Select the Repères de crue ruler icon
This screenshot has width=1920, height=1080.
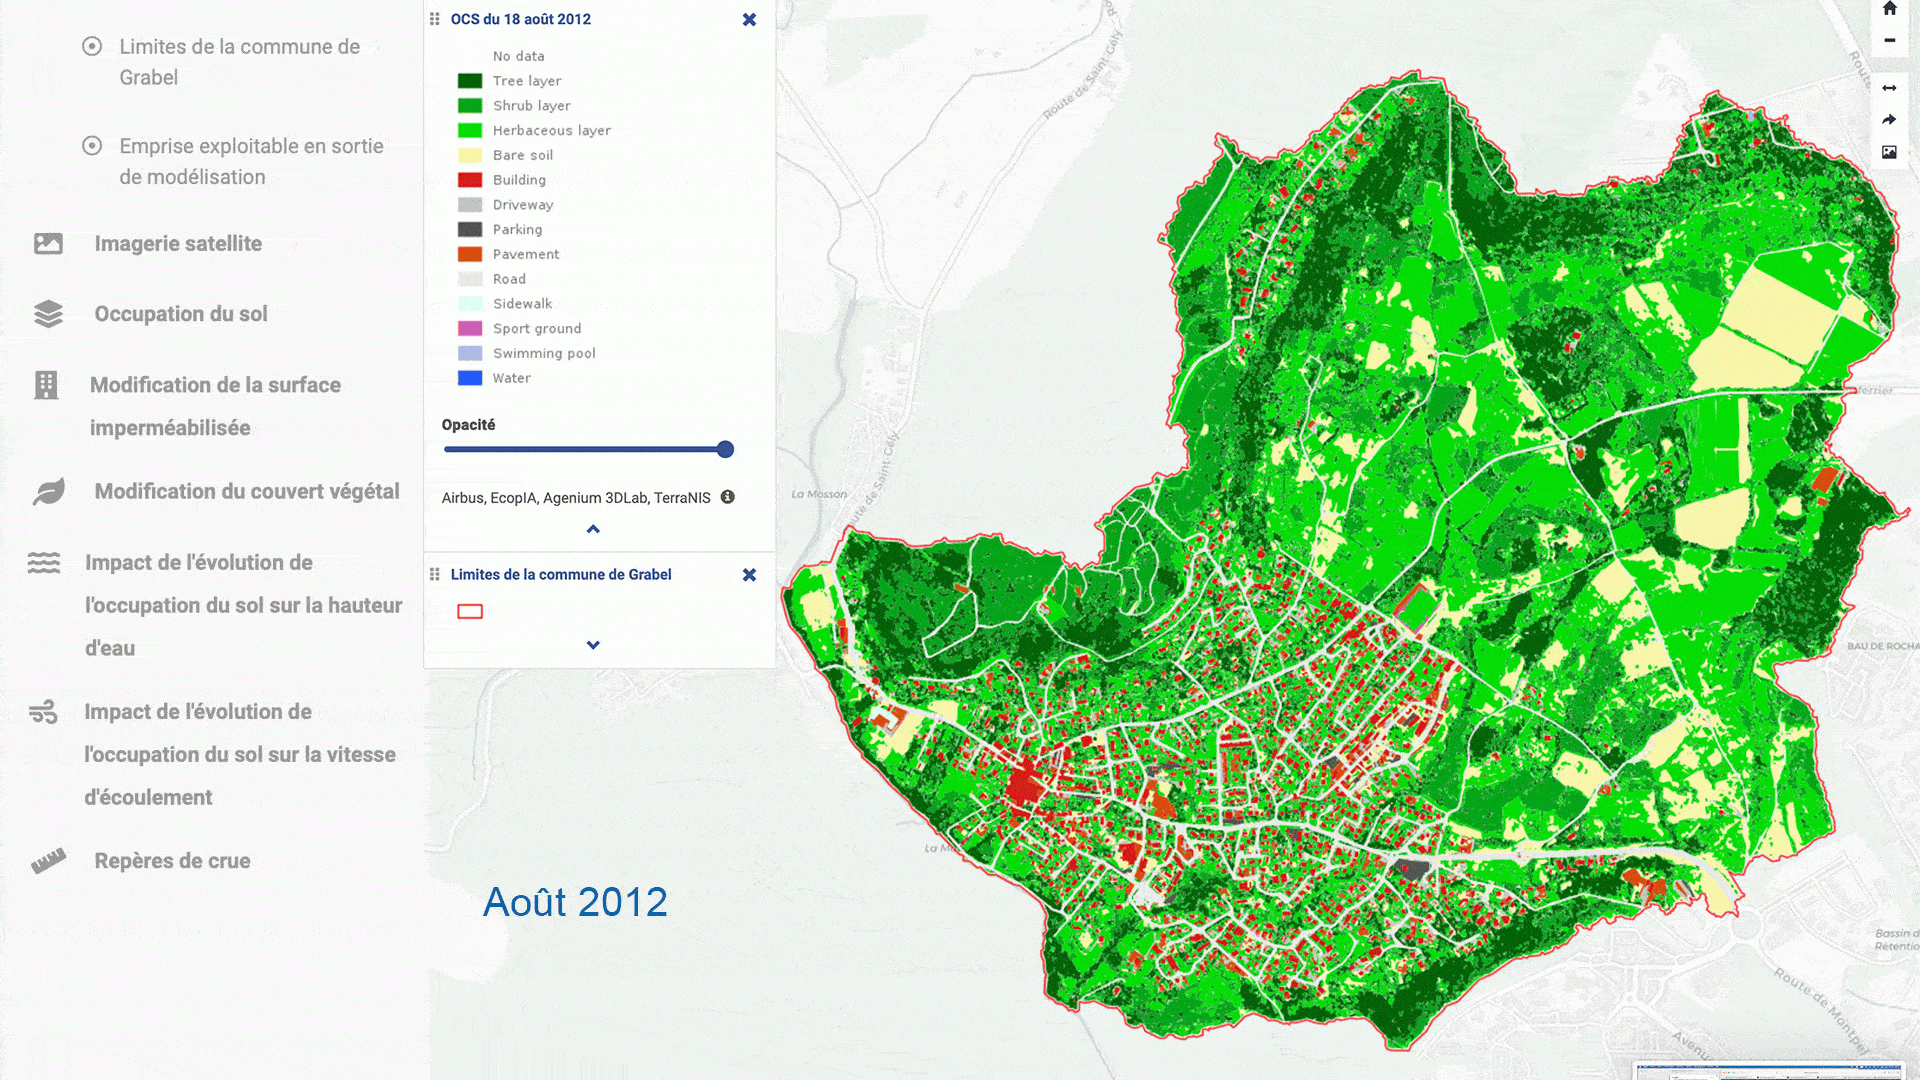tap(47, 860)
